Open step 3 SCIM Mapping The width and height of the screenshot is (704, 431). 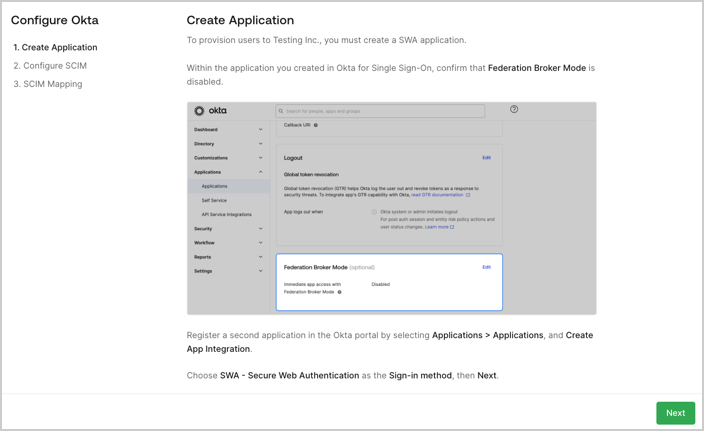pos(48,84)
